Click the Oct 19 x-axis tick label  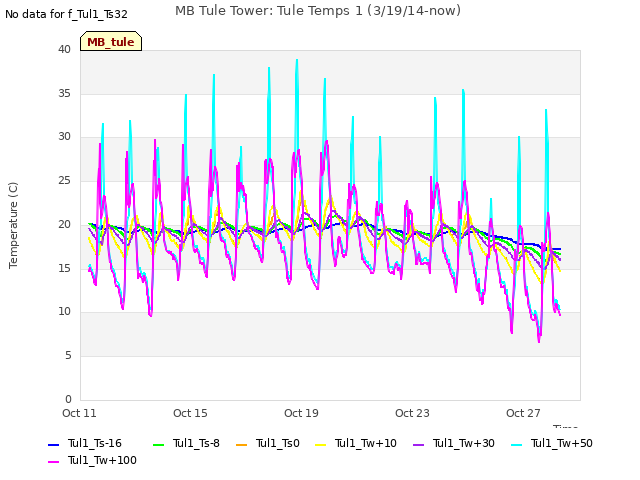[301, 413]
